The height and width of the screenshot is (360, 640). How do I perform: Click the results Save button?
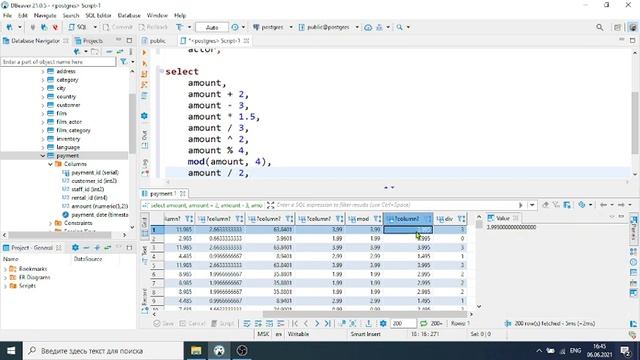(x=164, y=324)
